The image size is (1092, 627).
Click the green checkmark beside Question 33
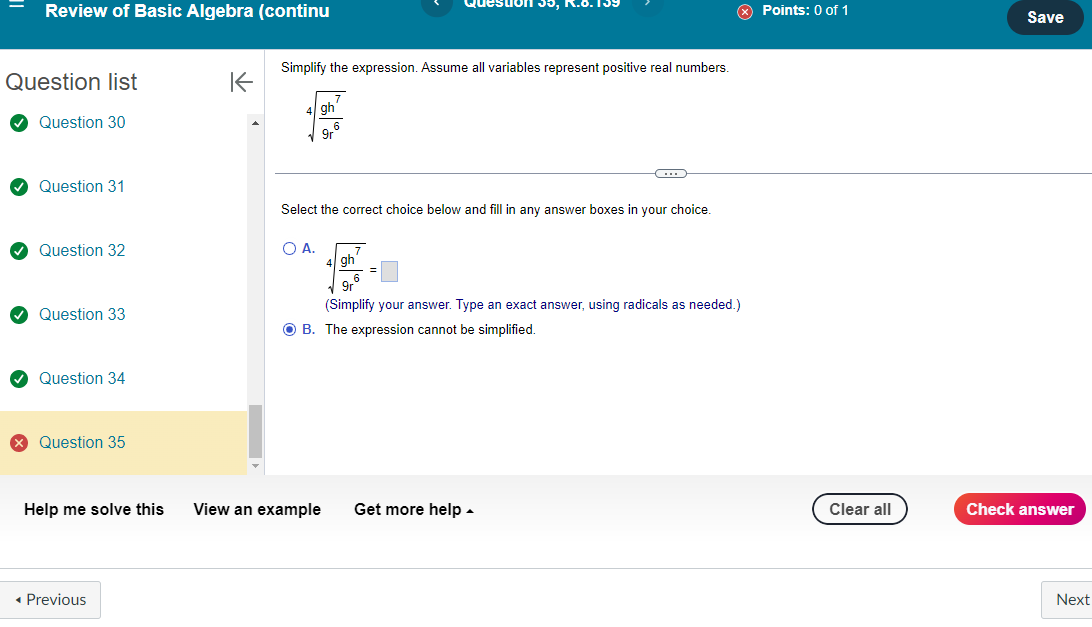tap(19, 314)
